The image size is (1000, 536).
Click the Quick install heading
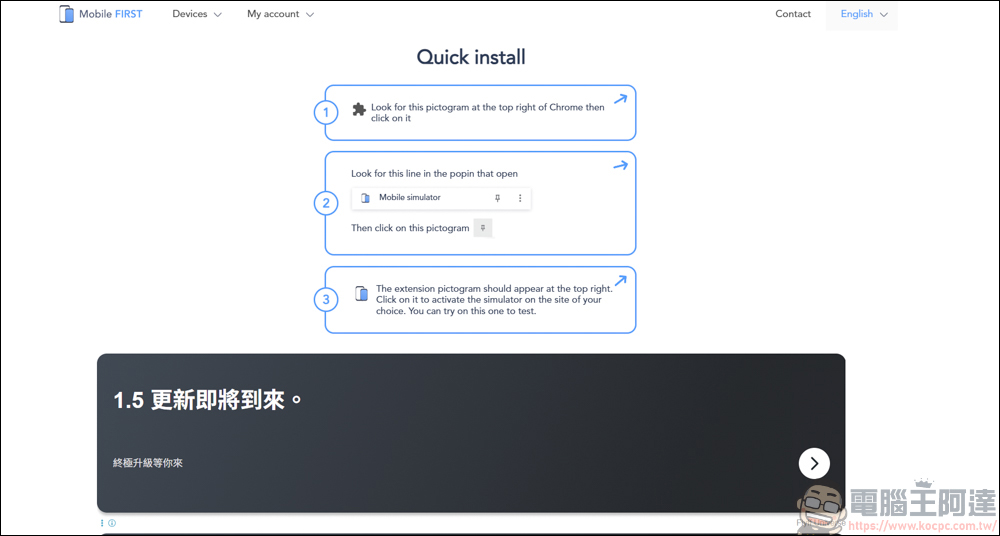(x=471, y=57)
